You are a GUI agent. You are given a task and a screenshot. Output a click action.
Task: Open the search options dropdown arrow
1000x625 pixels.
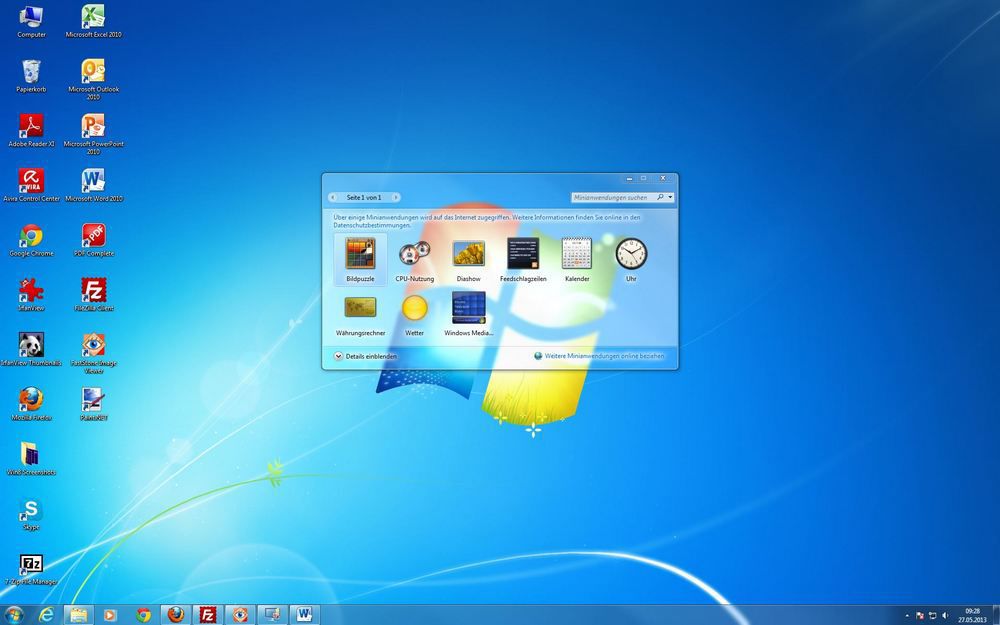(x=671, y=197)
